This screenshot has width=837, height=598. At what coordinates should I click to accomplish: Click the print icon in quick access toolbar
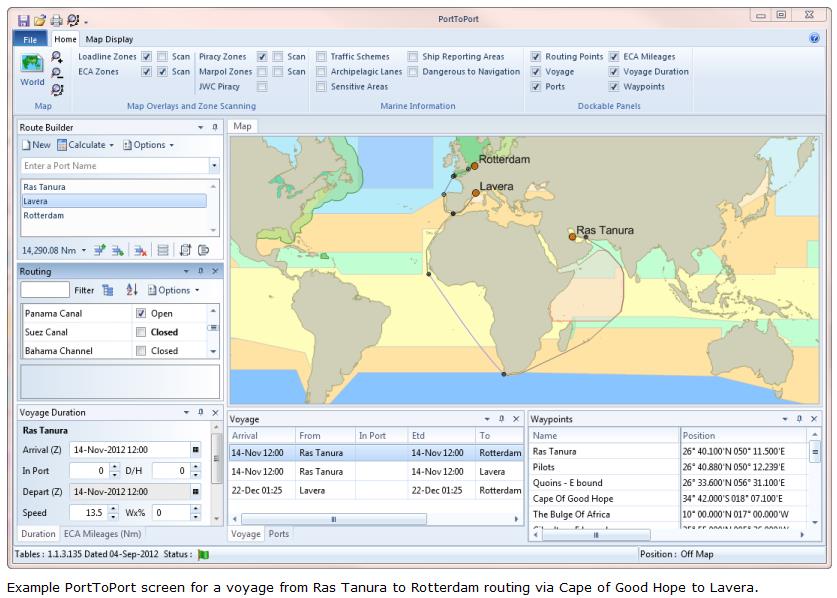(x=56, y=20)
